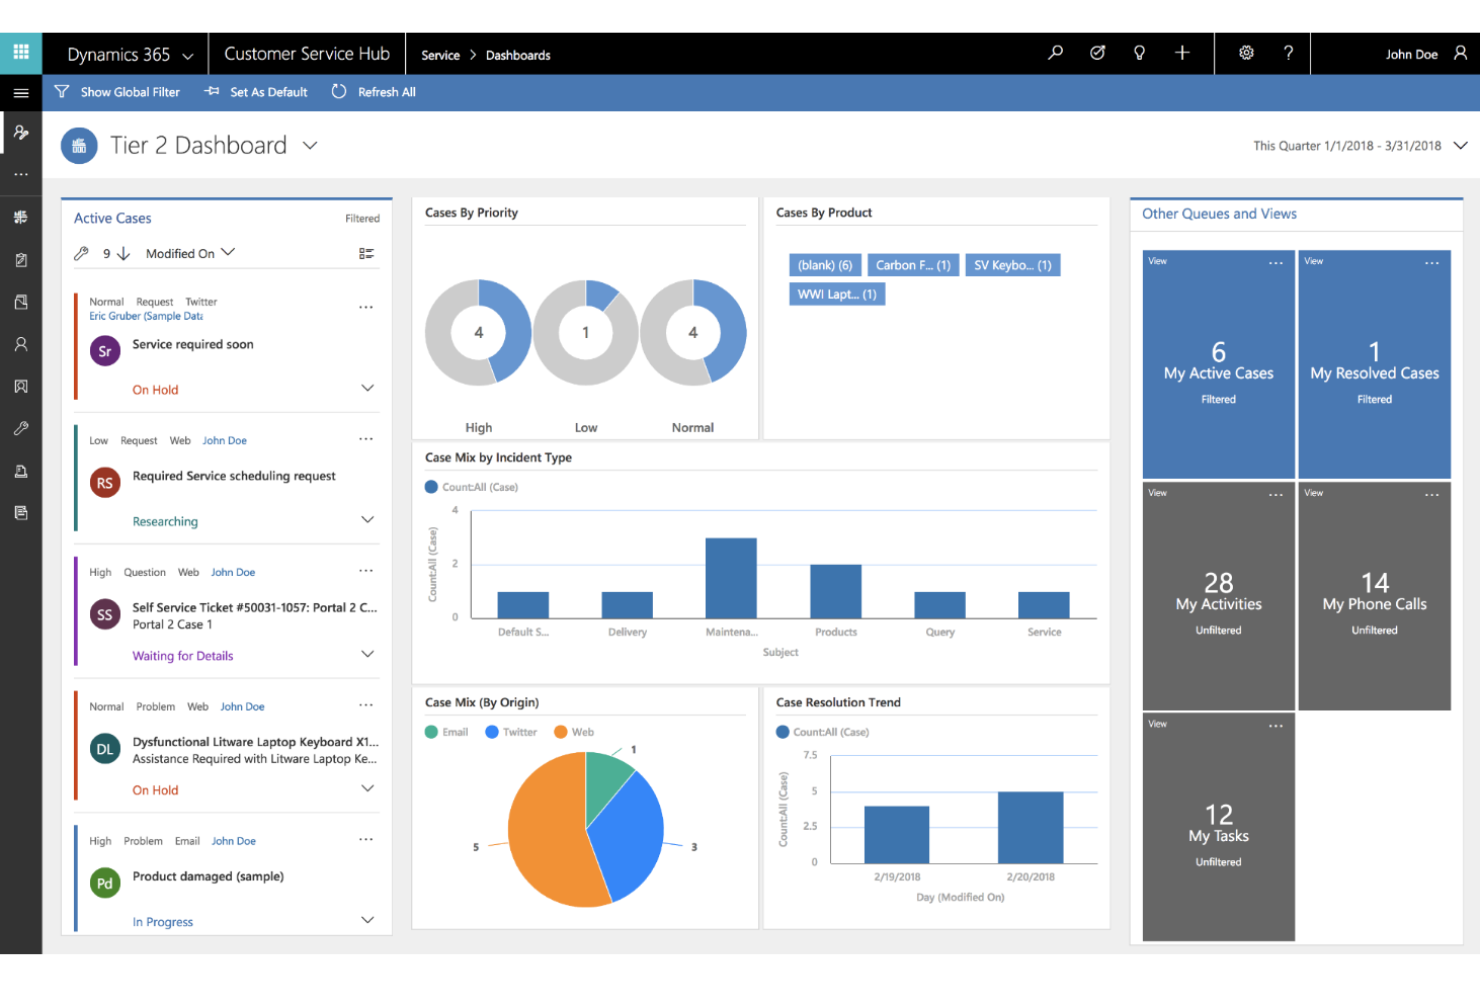Screen dimensions: 1480x987
Task: Filter by (blank) (6) product tag
Action: point(825,265)
